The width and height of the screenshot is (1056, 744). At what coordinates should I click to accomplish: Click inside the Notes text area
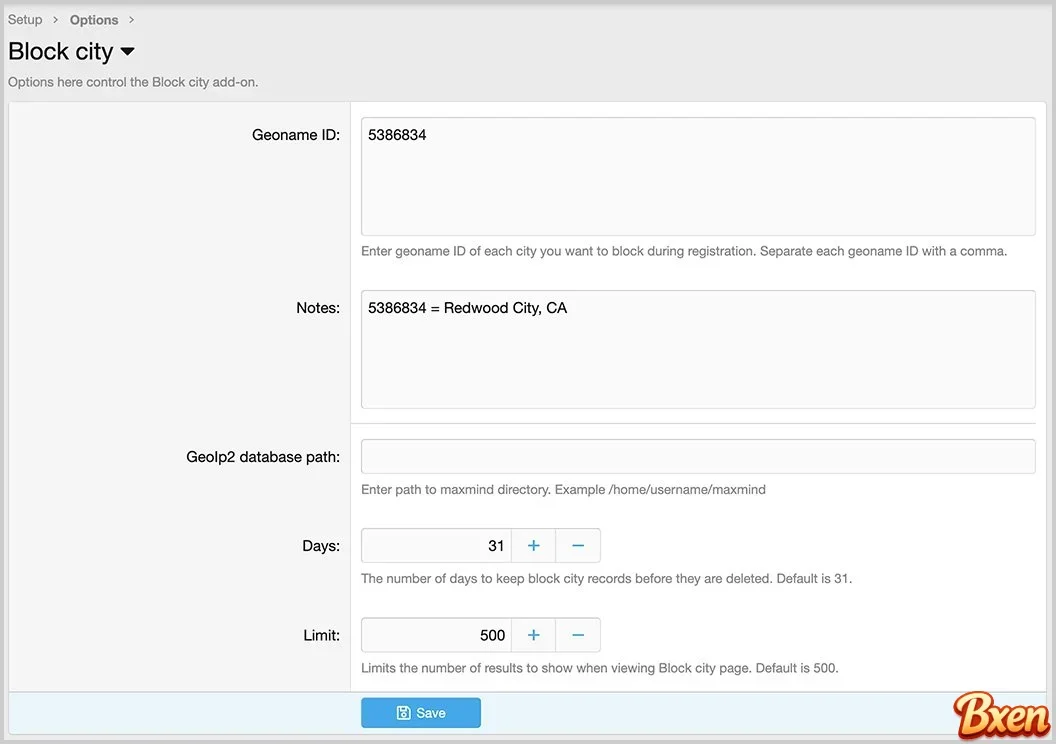697,349
